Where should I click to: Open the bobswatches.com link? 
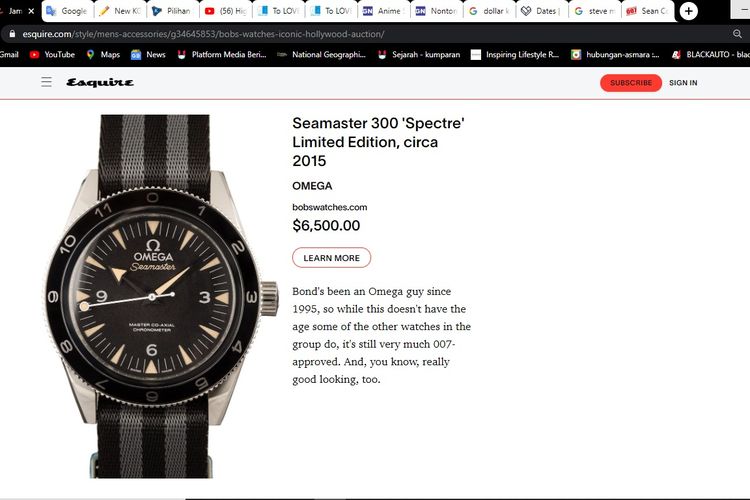[x=329, y=207]
